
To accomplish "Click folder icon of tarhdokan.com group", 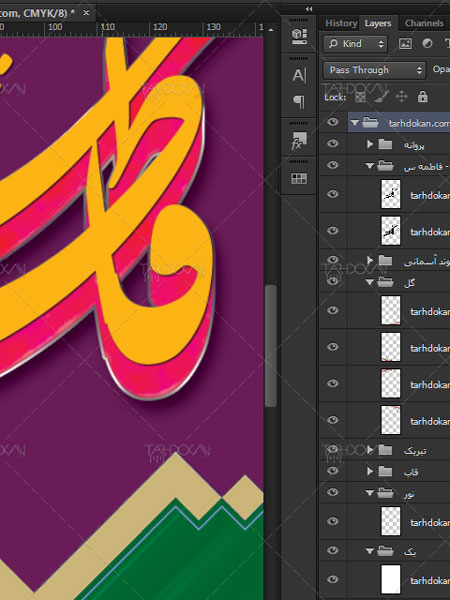I will [370, 122].
